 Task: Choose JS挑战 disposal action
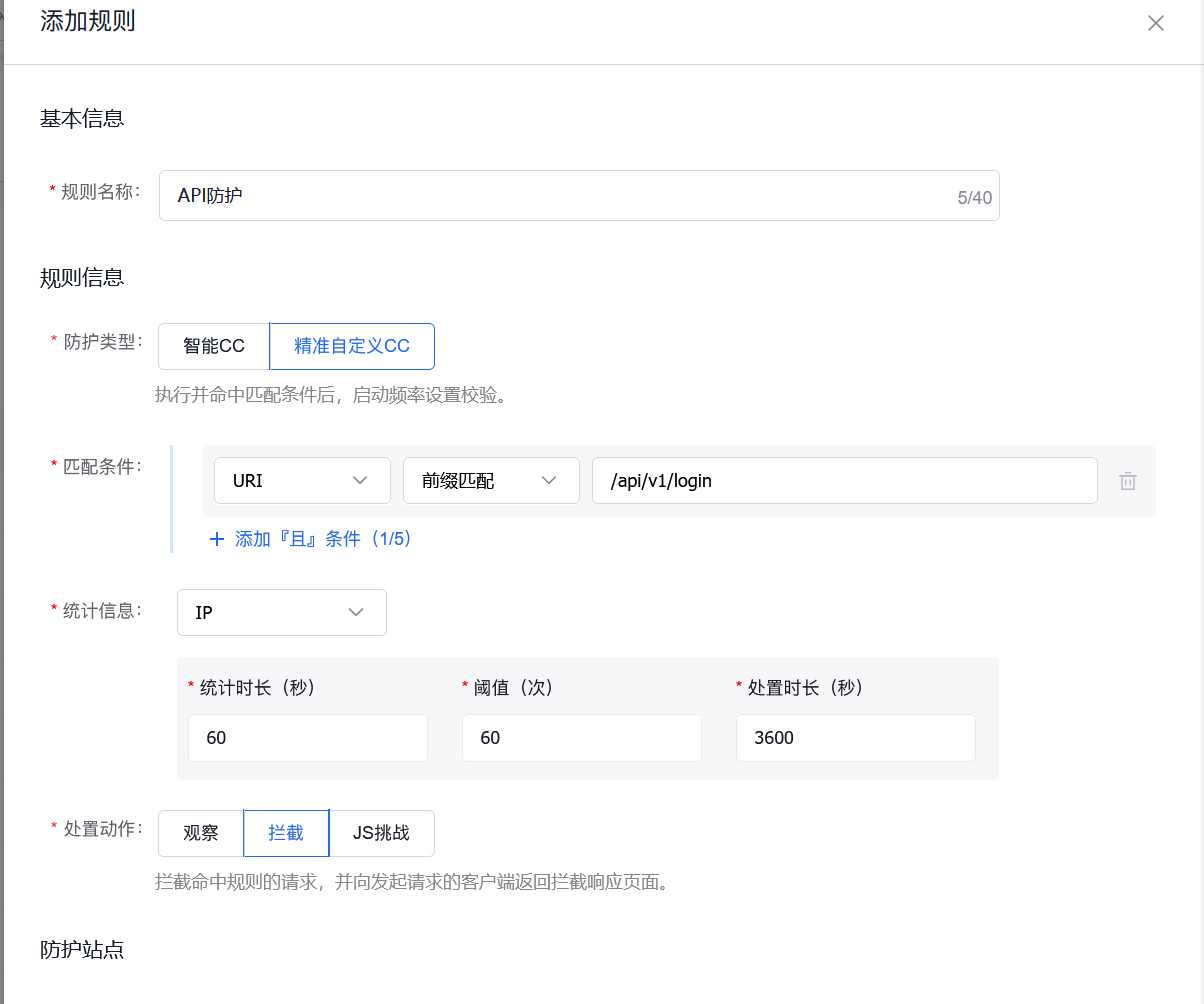coord(382,833)
